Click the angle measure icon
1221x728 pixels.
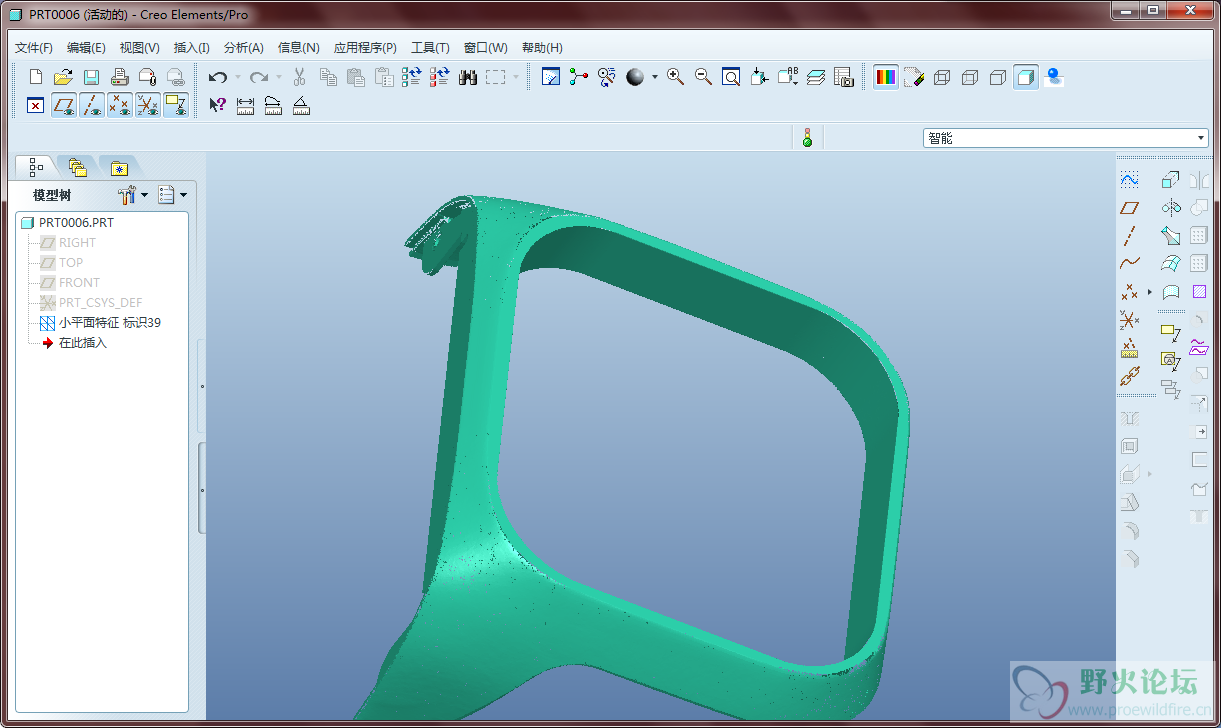302,105
